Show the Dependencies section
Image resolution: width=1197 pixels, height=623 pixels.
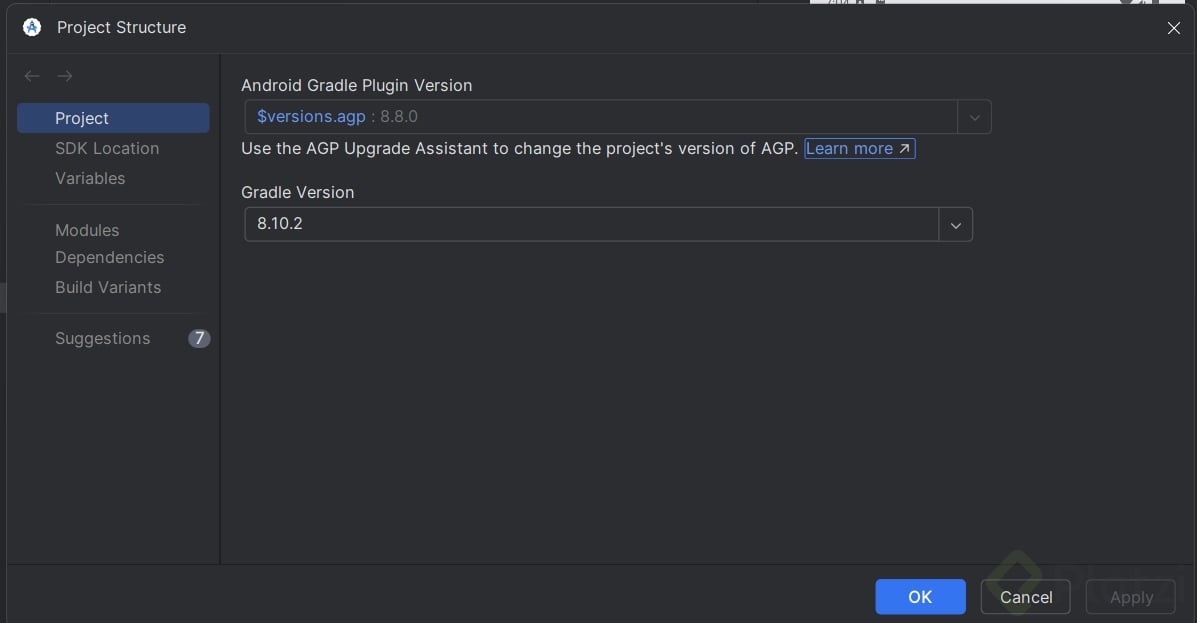(109, 257)
